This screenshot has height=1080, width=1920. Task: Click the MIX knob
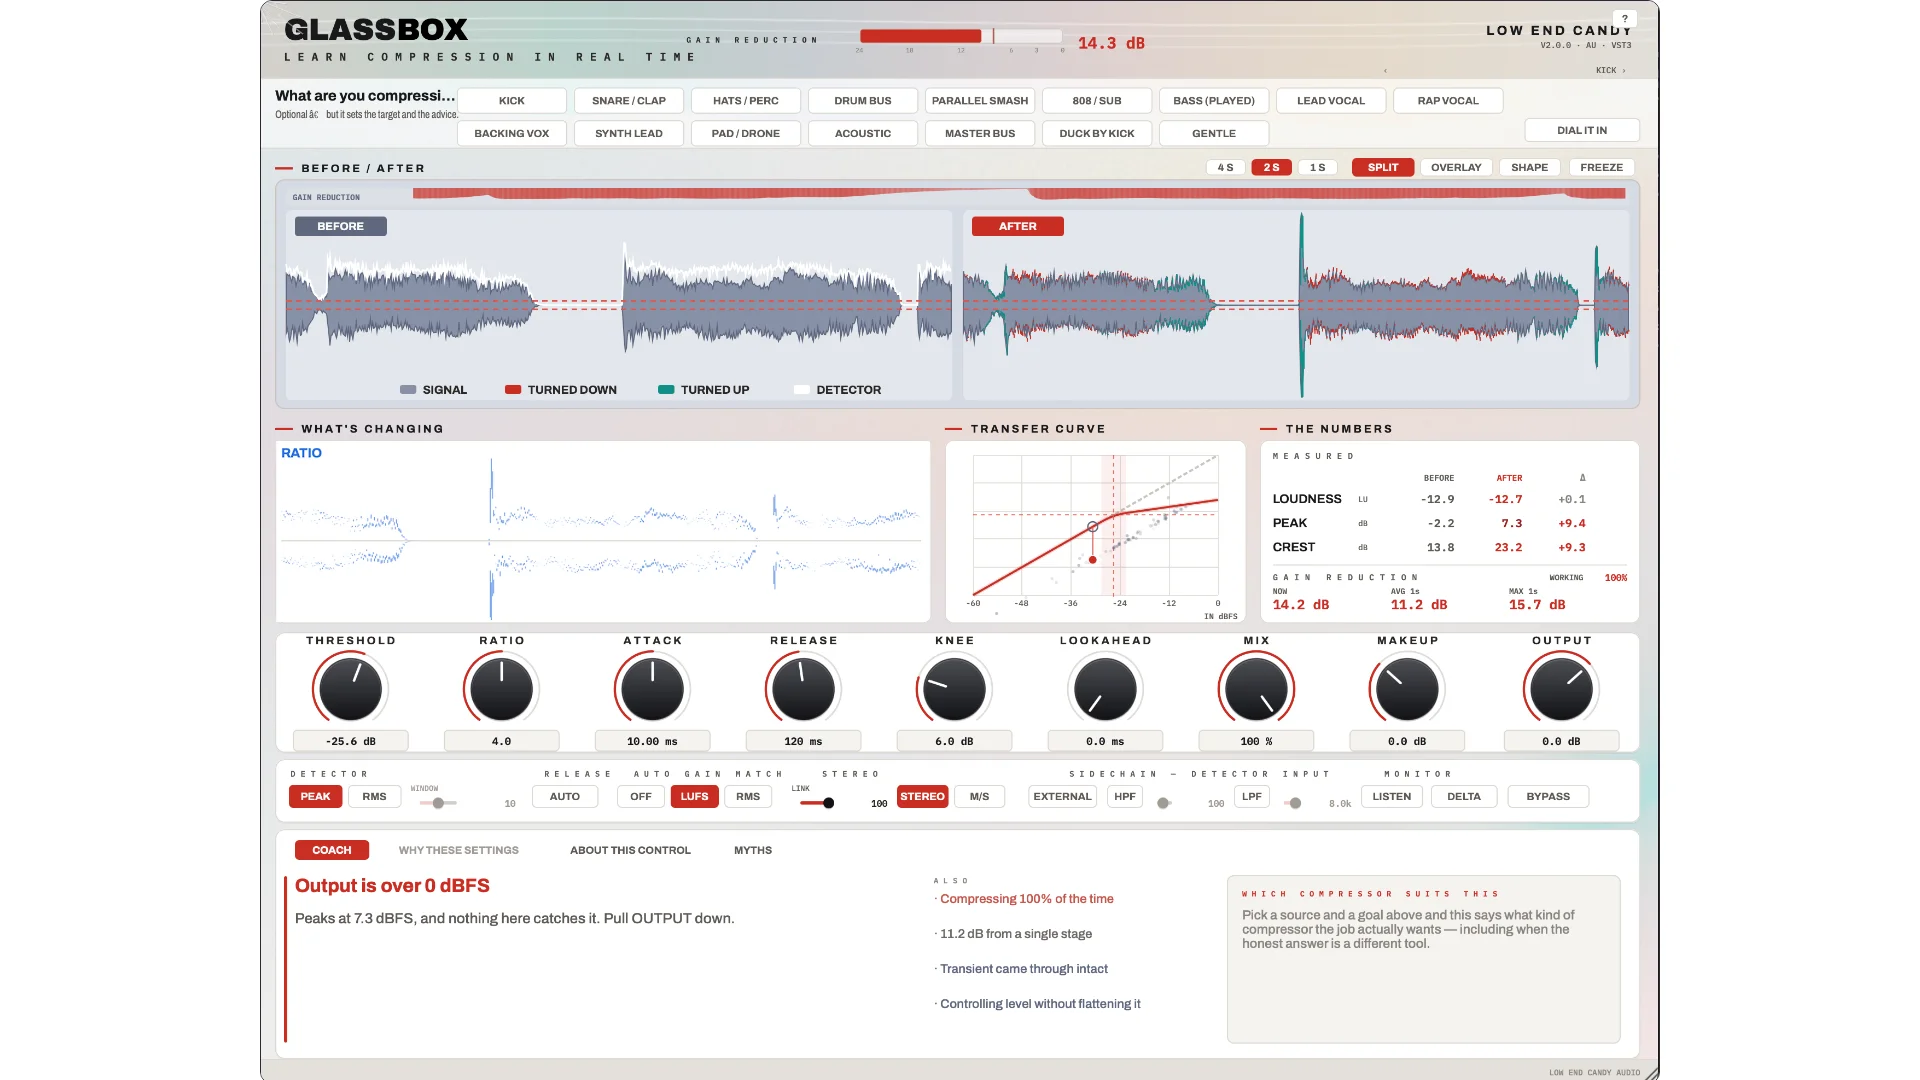coord(1257,689)
